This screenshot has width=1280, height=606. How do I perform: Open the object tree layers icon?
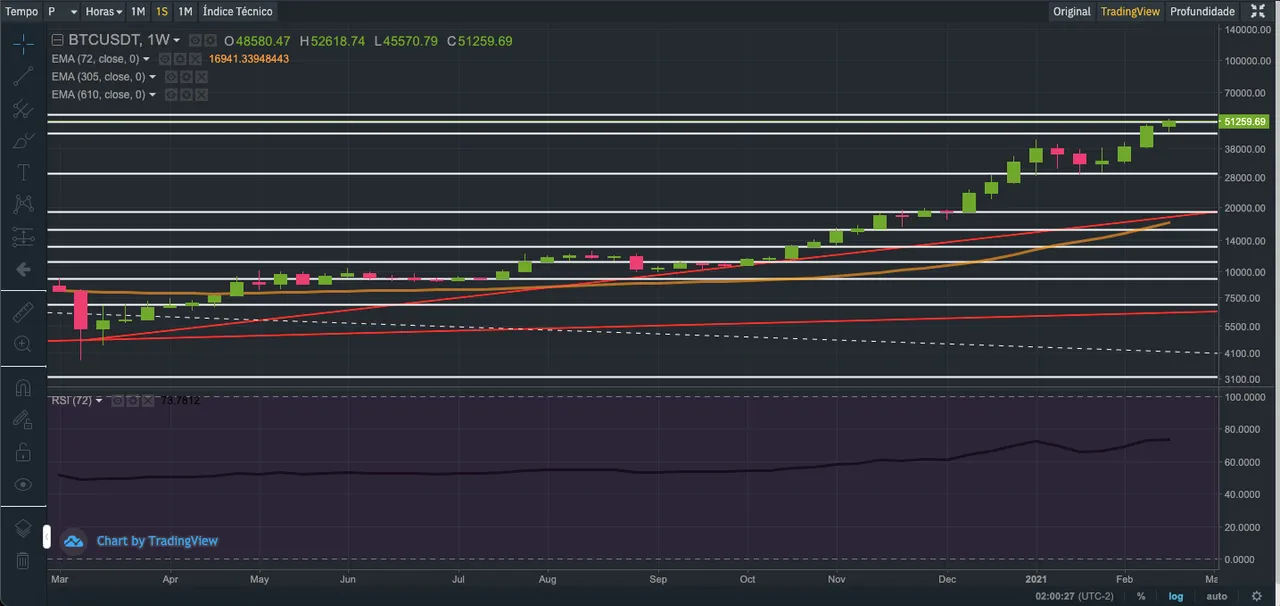coord(23,528)
